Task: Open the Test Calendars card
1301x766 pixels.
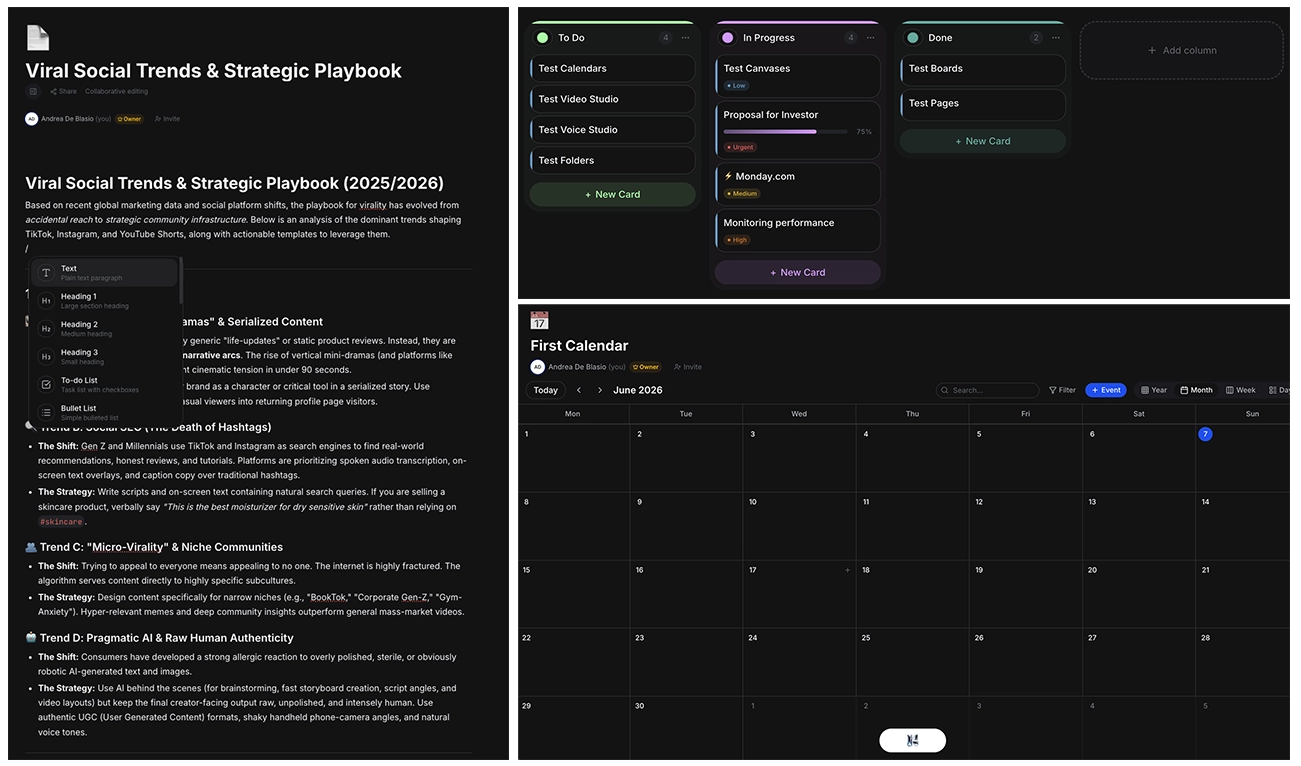Action: [x=612, y=69]
